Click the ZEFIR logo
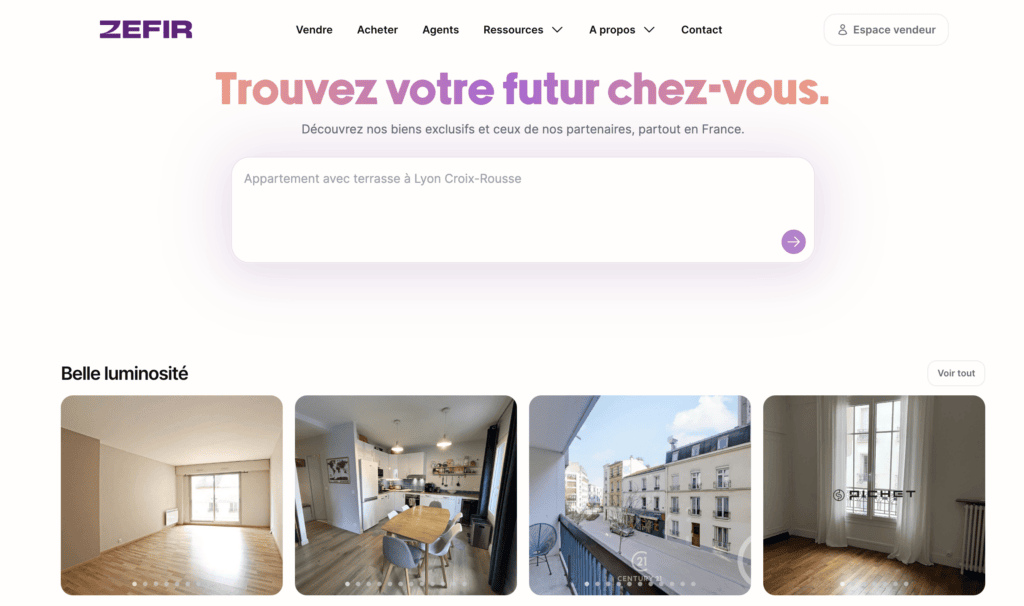The height and width of the screenshot is (606, 1024). [146, 29]
